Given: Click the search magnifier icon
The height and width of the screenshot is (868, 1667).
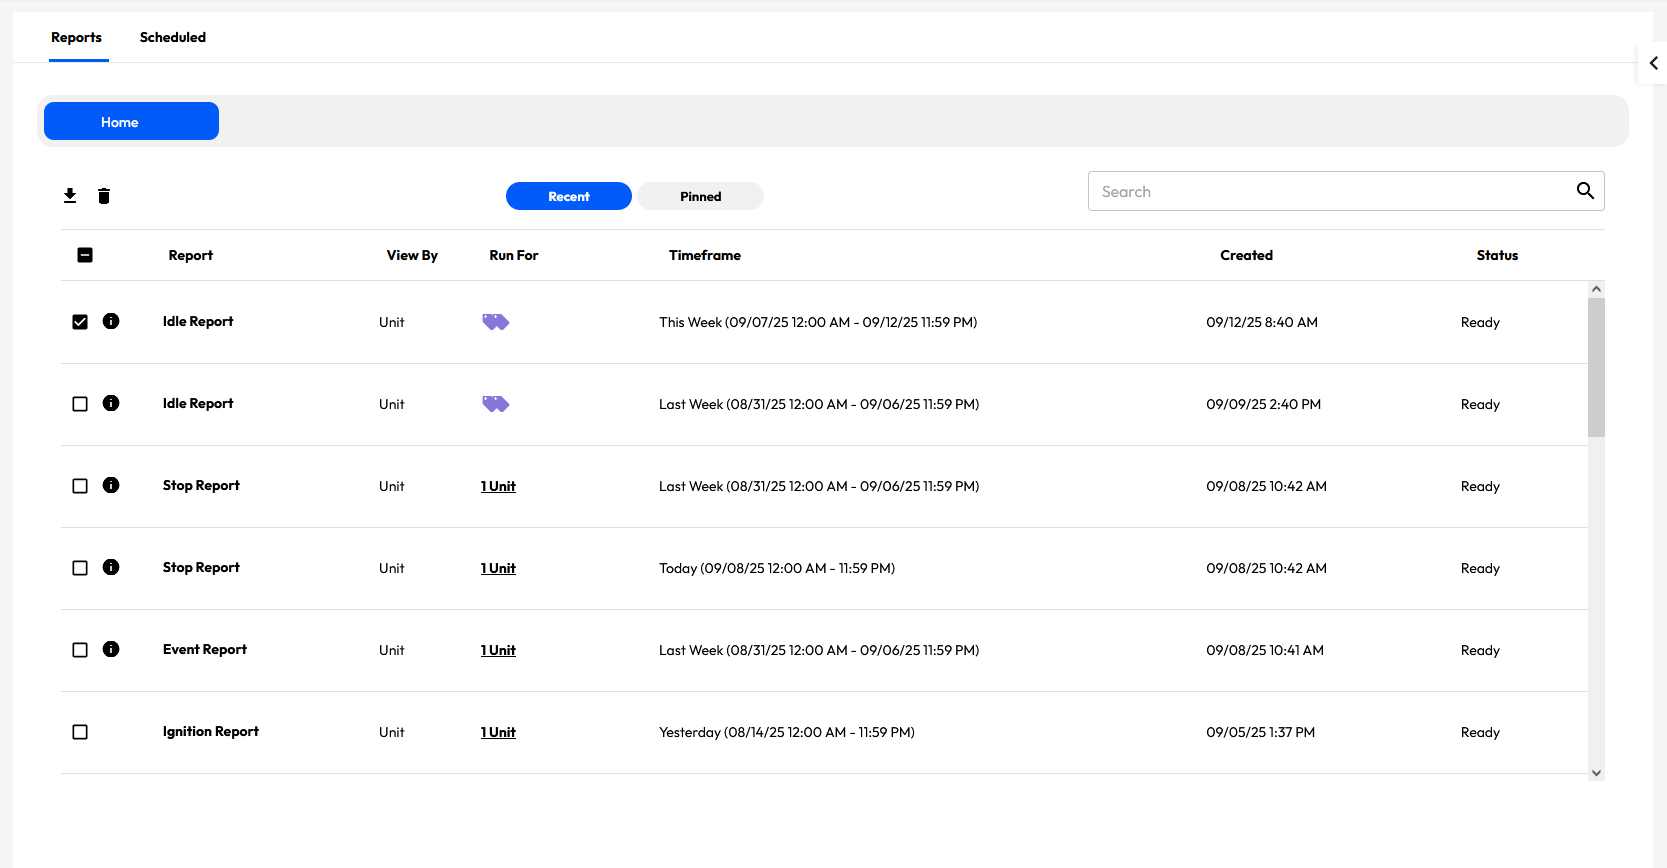Looking at the screenshot, I should (x=1585, y=191).
